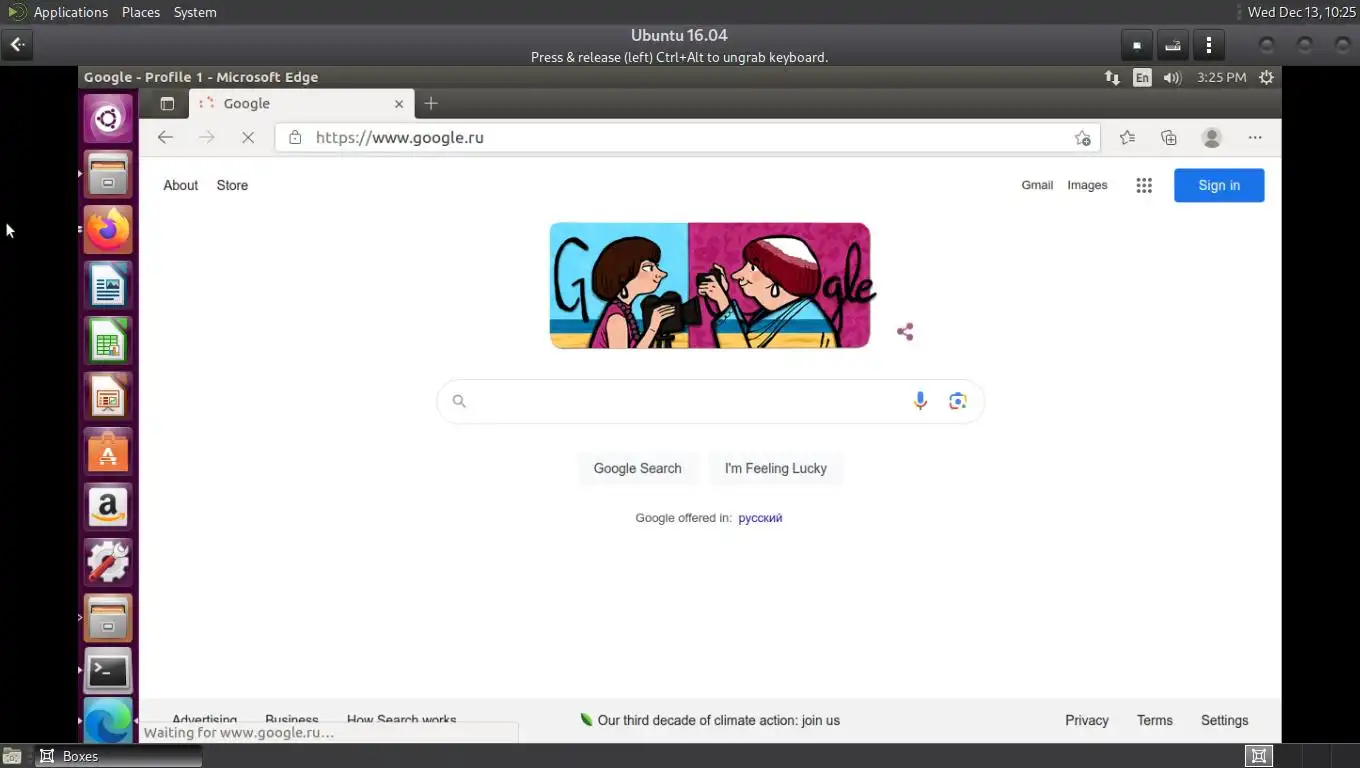This screenshot has width=1360, height=768.
Task: Close the Google tab
Action: [x=399, y=103]
